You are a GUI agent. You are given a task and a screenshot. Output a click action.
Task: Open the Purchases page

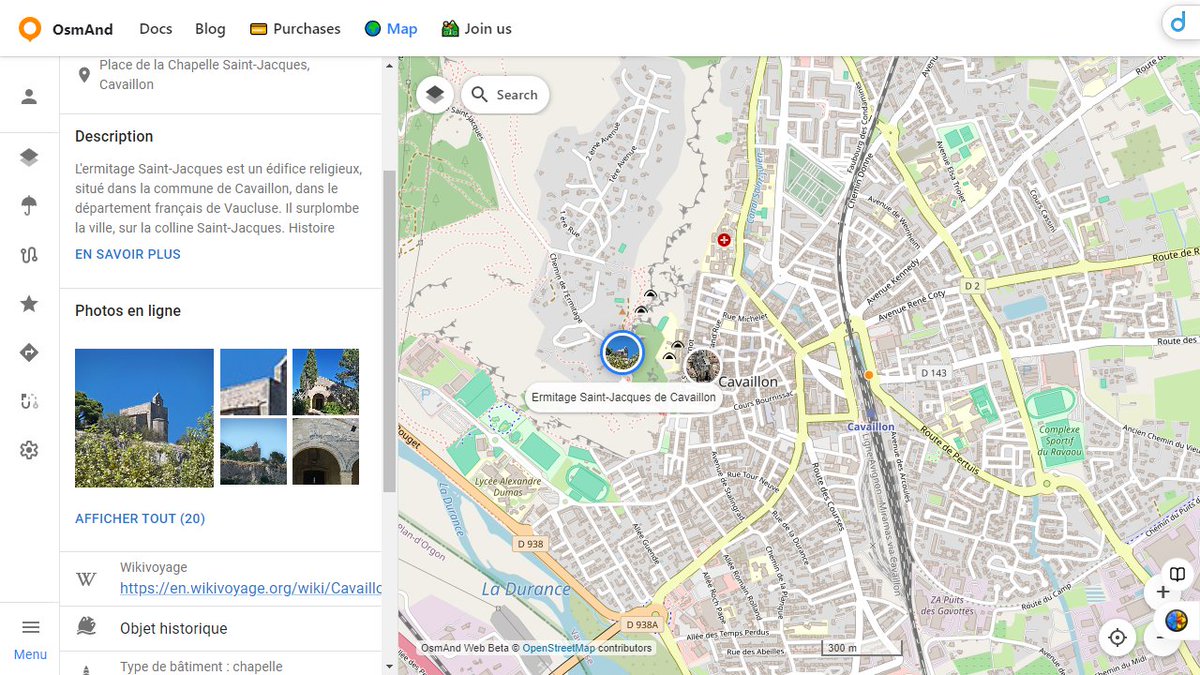pyautogui.click(x=295, y=28)
